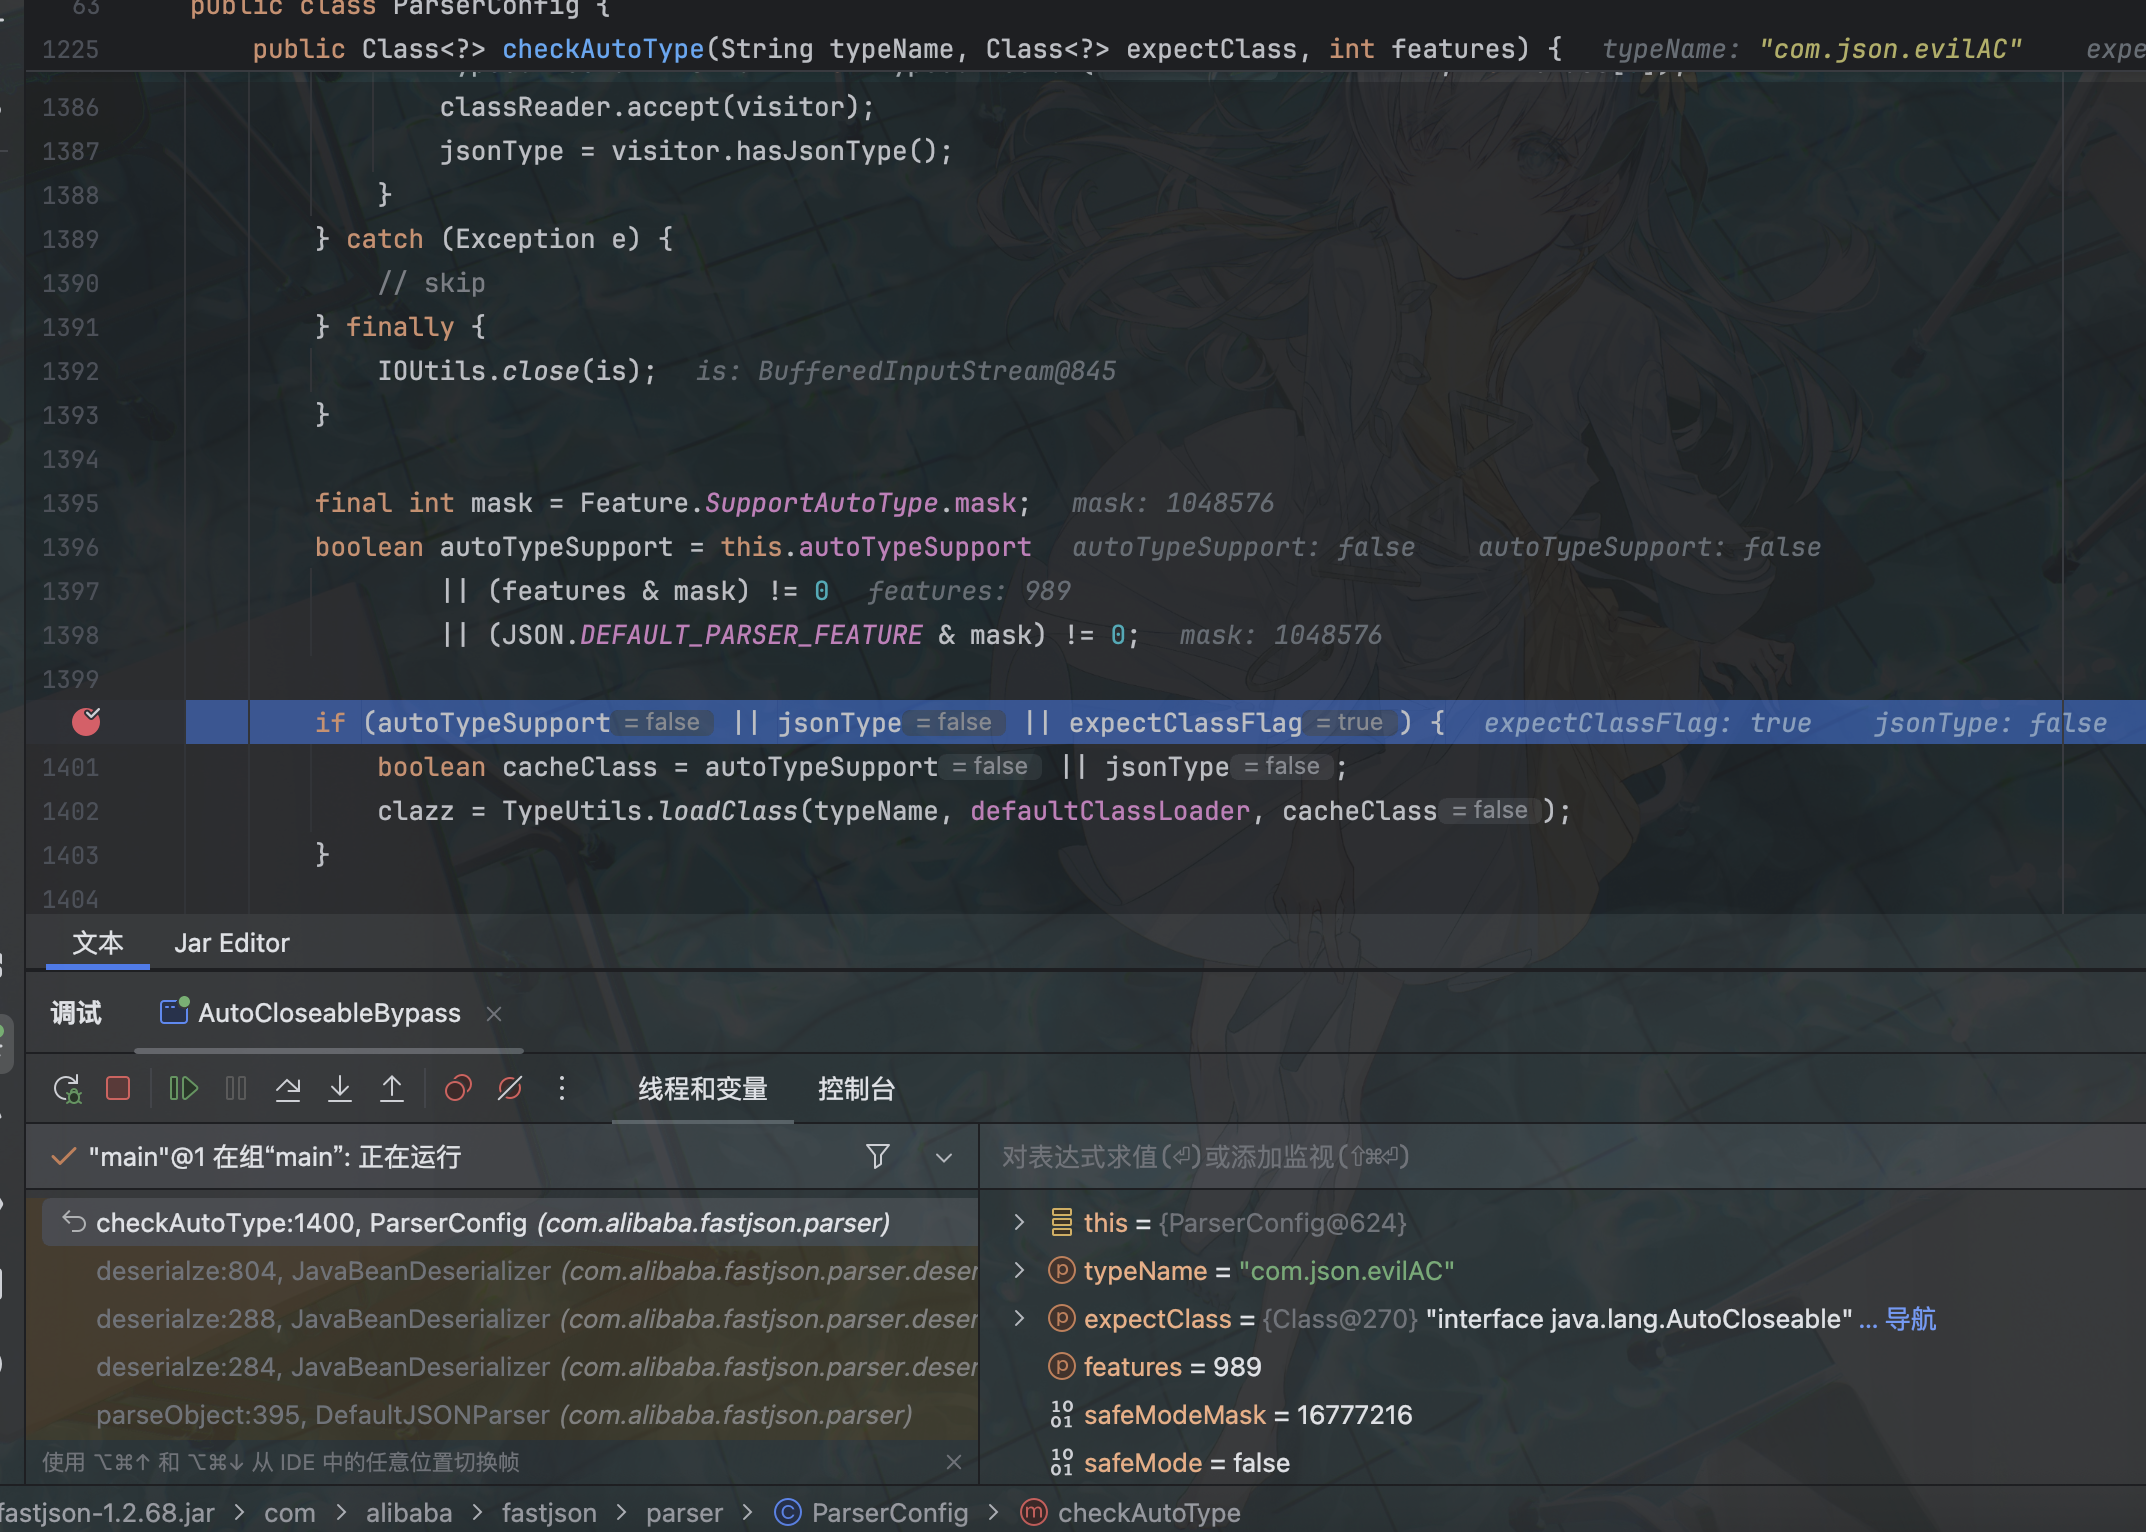
Task: Open more debug actions menu (three dots)
Action: [562, 1088]
